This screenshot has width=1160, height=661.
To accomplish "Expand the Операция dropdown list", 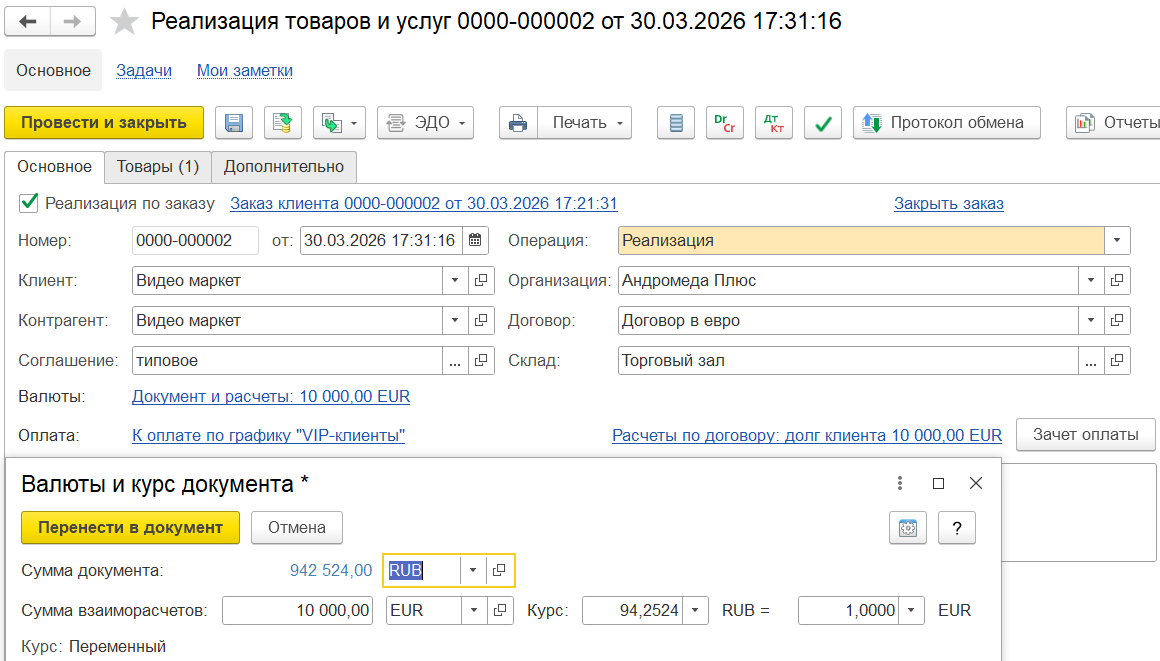I will [1117, 241].
